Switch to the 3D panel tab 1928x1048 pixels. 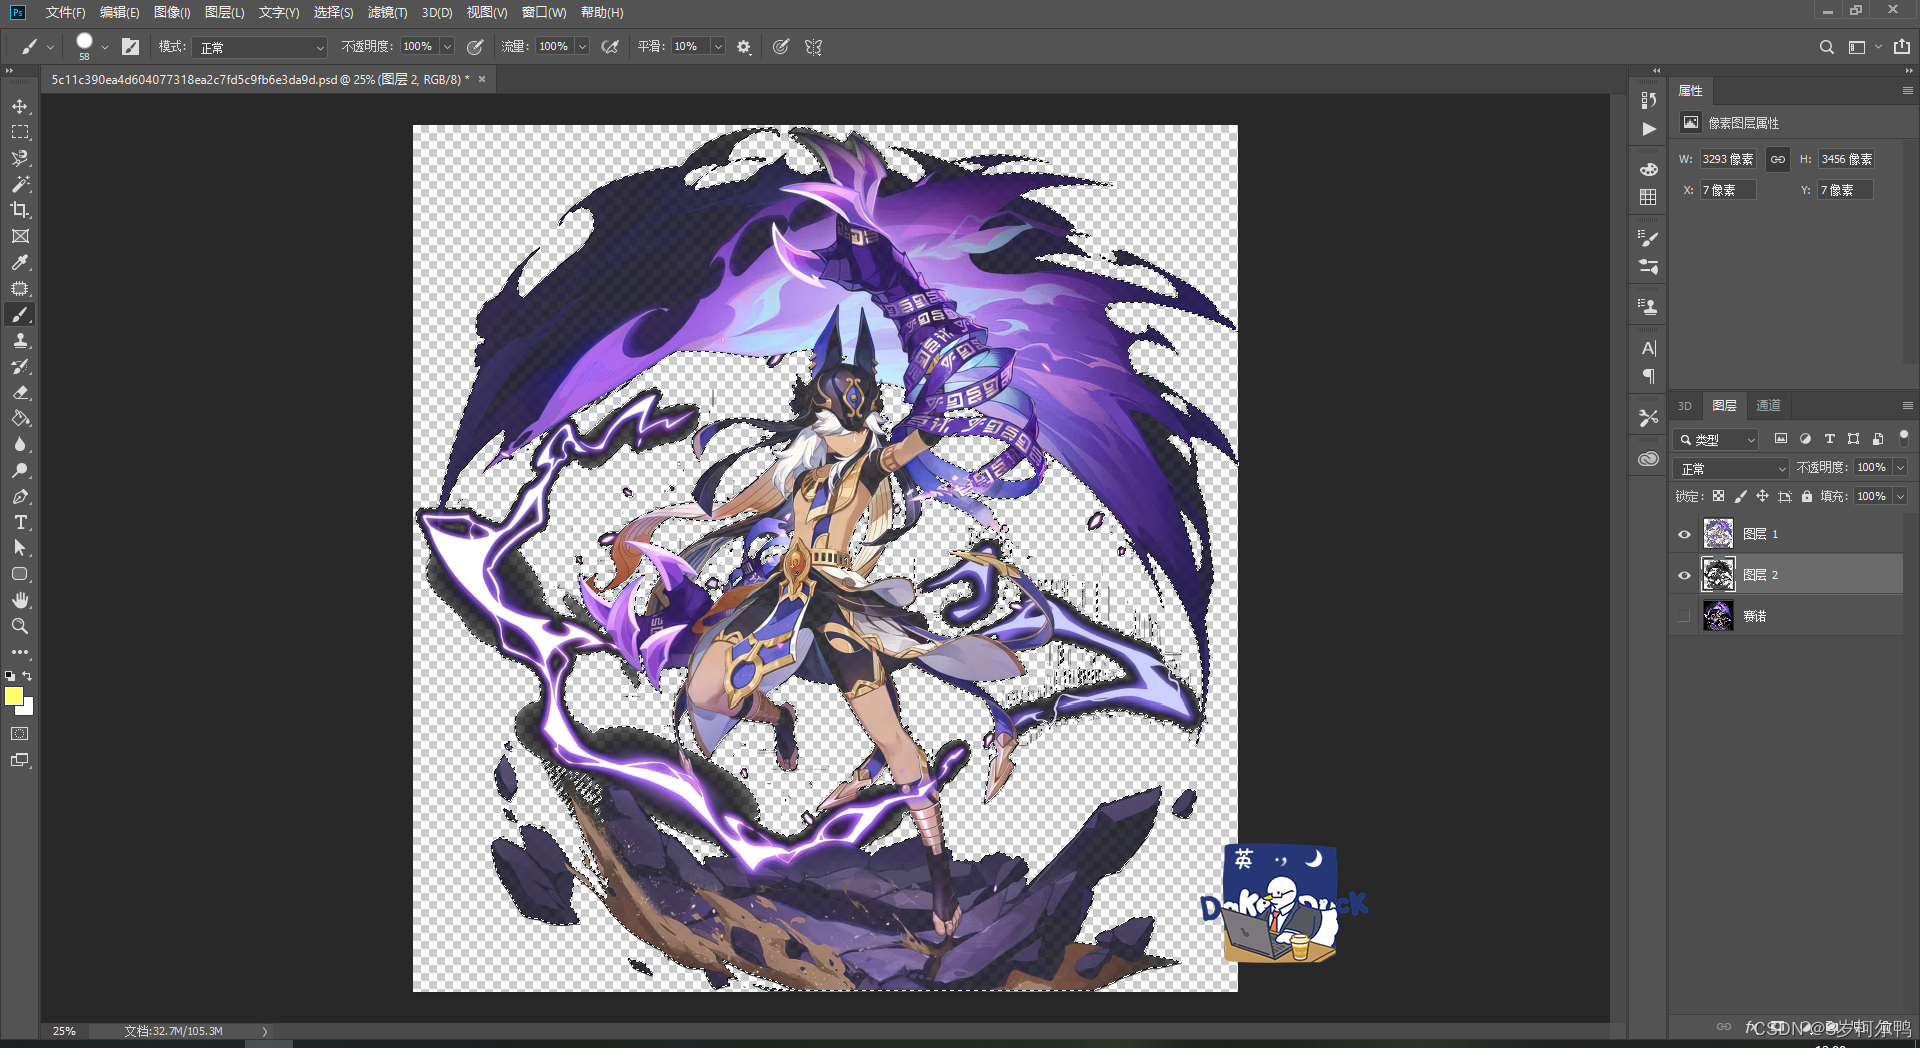(x=1685, y=405)
